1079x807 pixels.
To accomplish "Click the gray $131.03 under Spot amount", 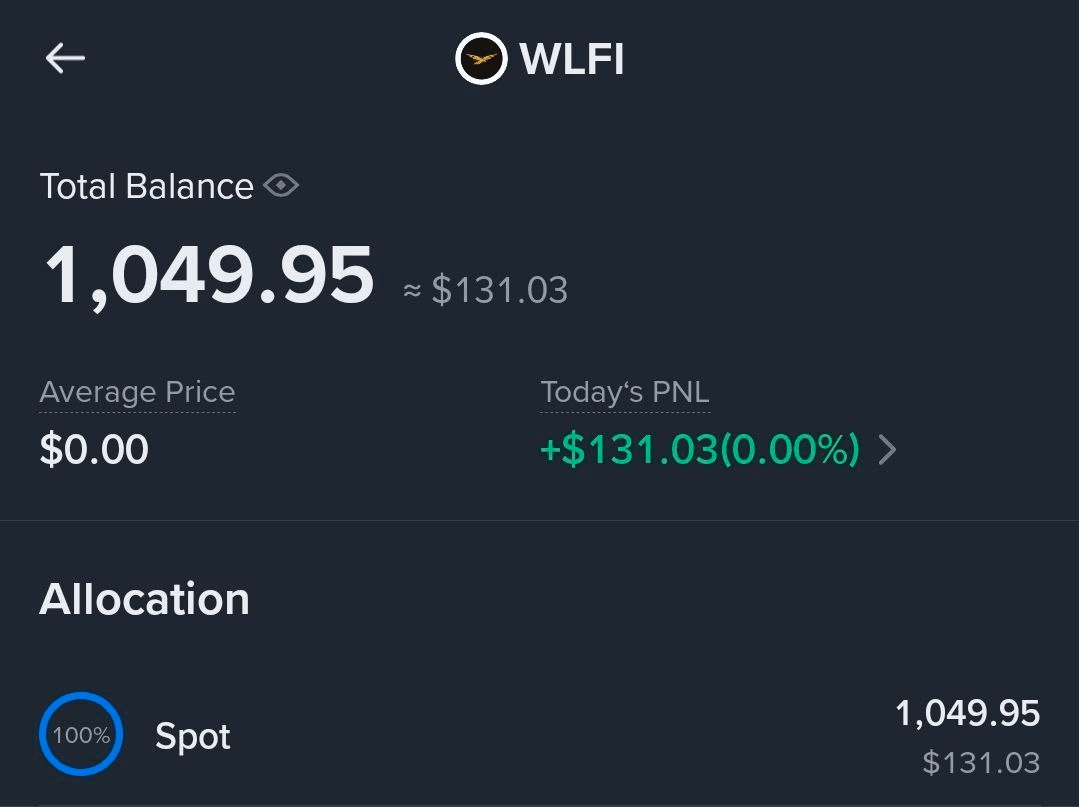I will [981, 763].
